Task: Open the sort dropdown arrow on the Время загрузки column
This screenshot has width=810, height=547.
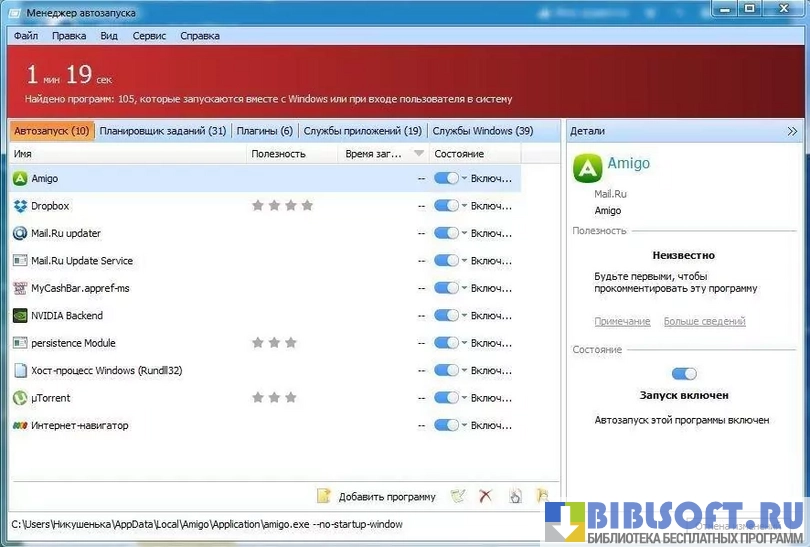Action: pyautogui.click(x=419, y=154)
